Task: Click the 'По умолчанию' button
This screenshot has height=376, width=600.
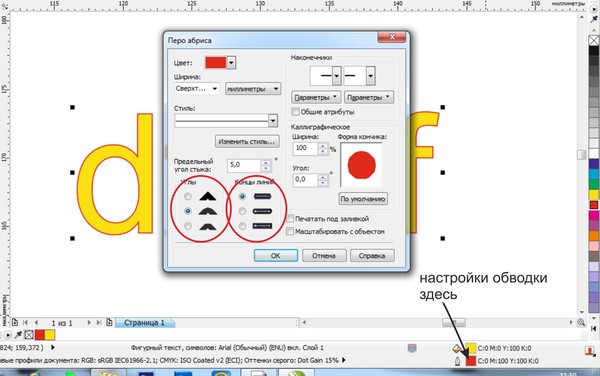Action: pyautogui.click(x=363, y=199)
